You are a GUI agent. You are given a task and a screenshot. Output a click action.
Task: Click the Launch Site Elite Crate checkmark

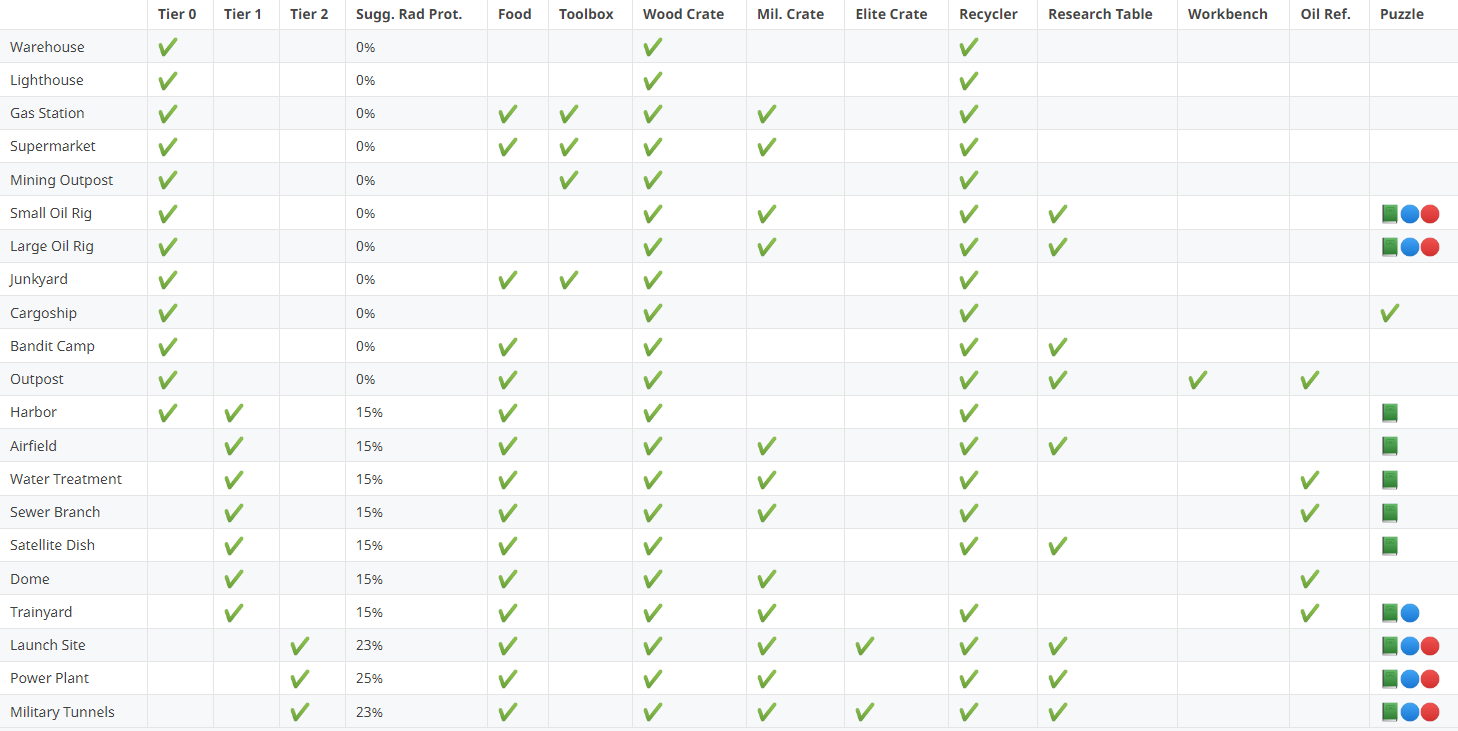pyautogui.click(x=865, y=646)
